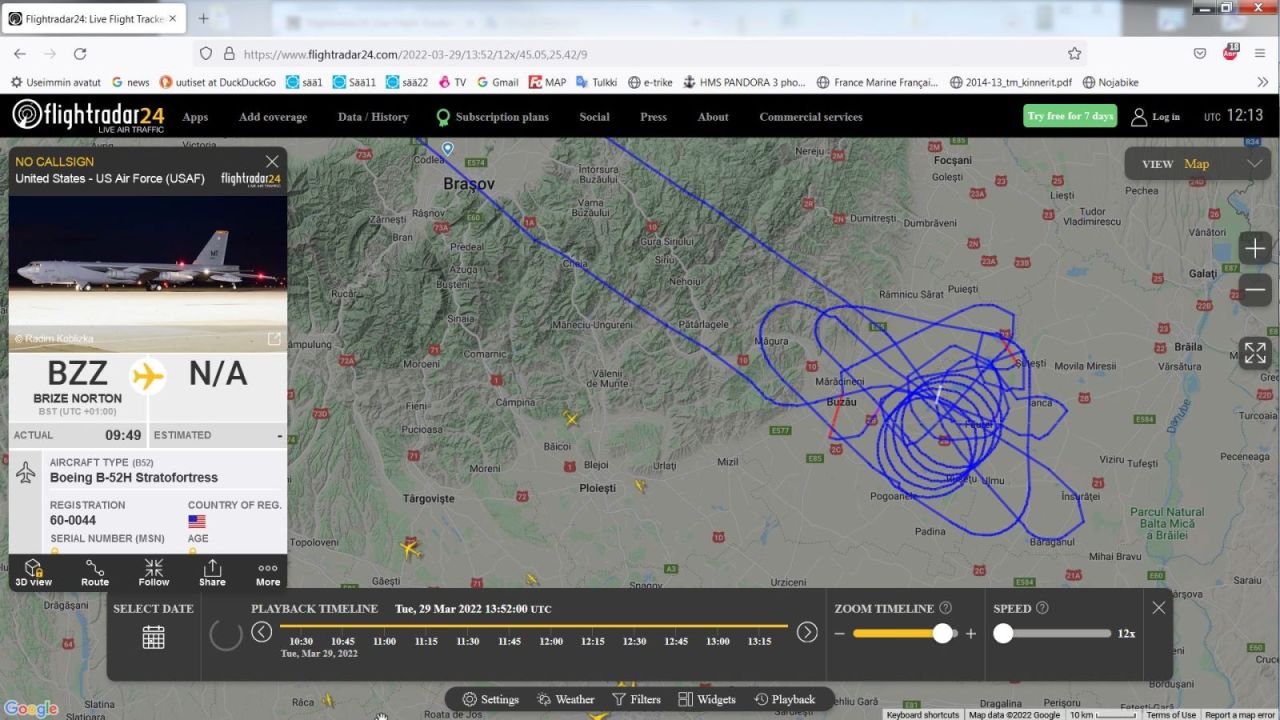
Task: Open the Social menu
Action: [x=594, y=117]
